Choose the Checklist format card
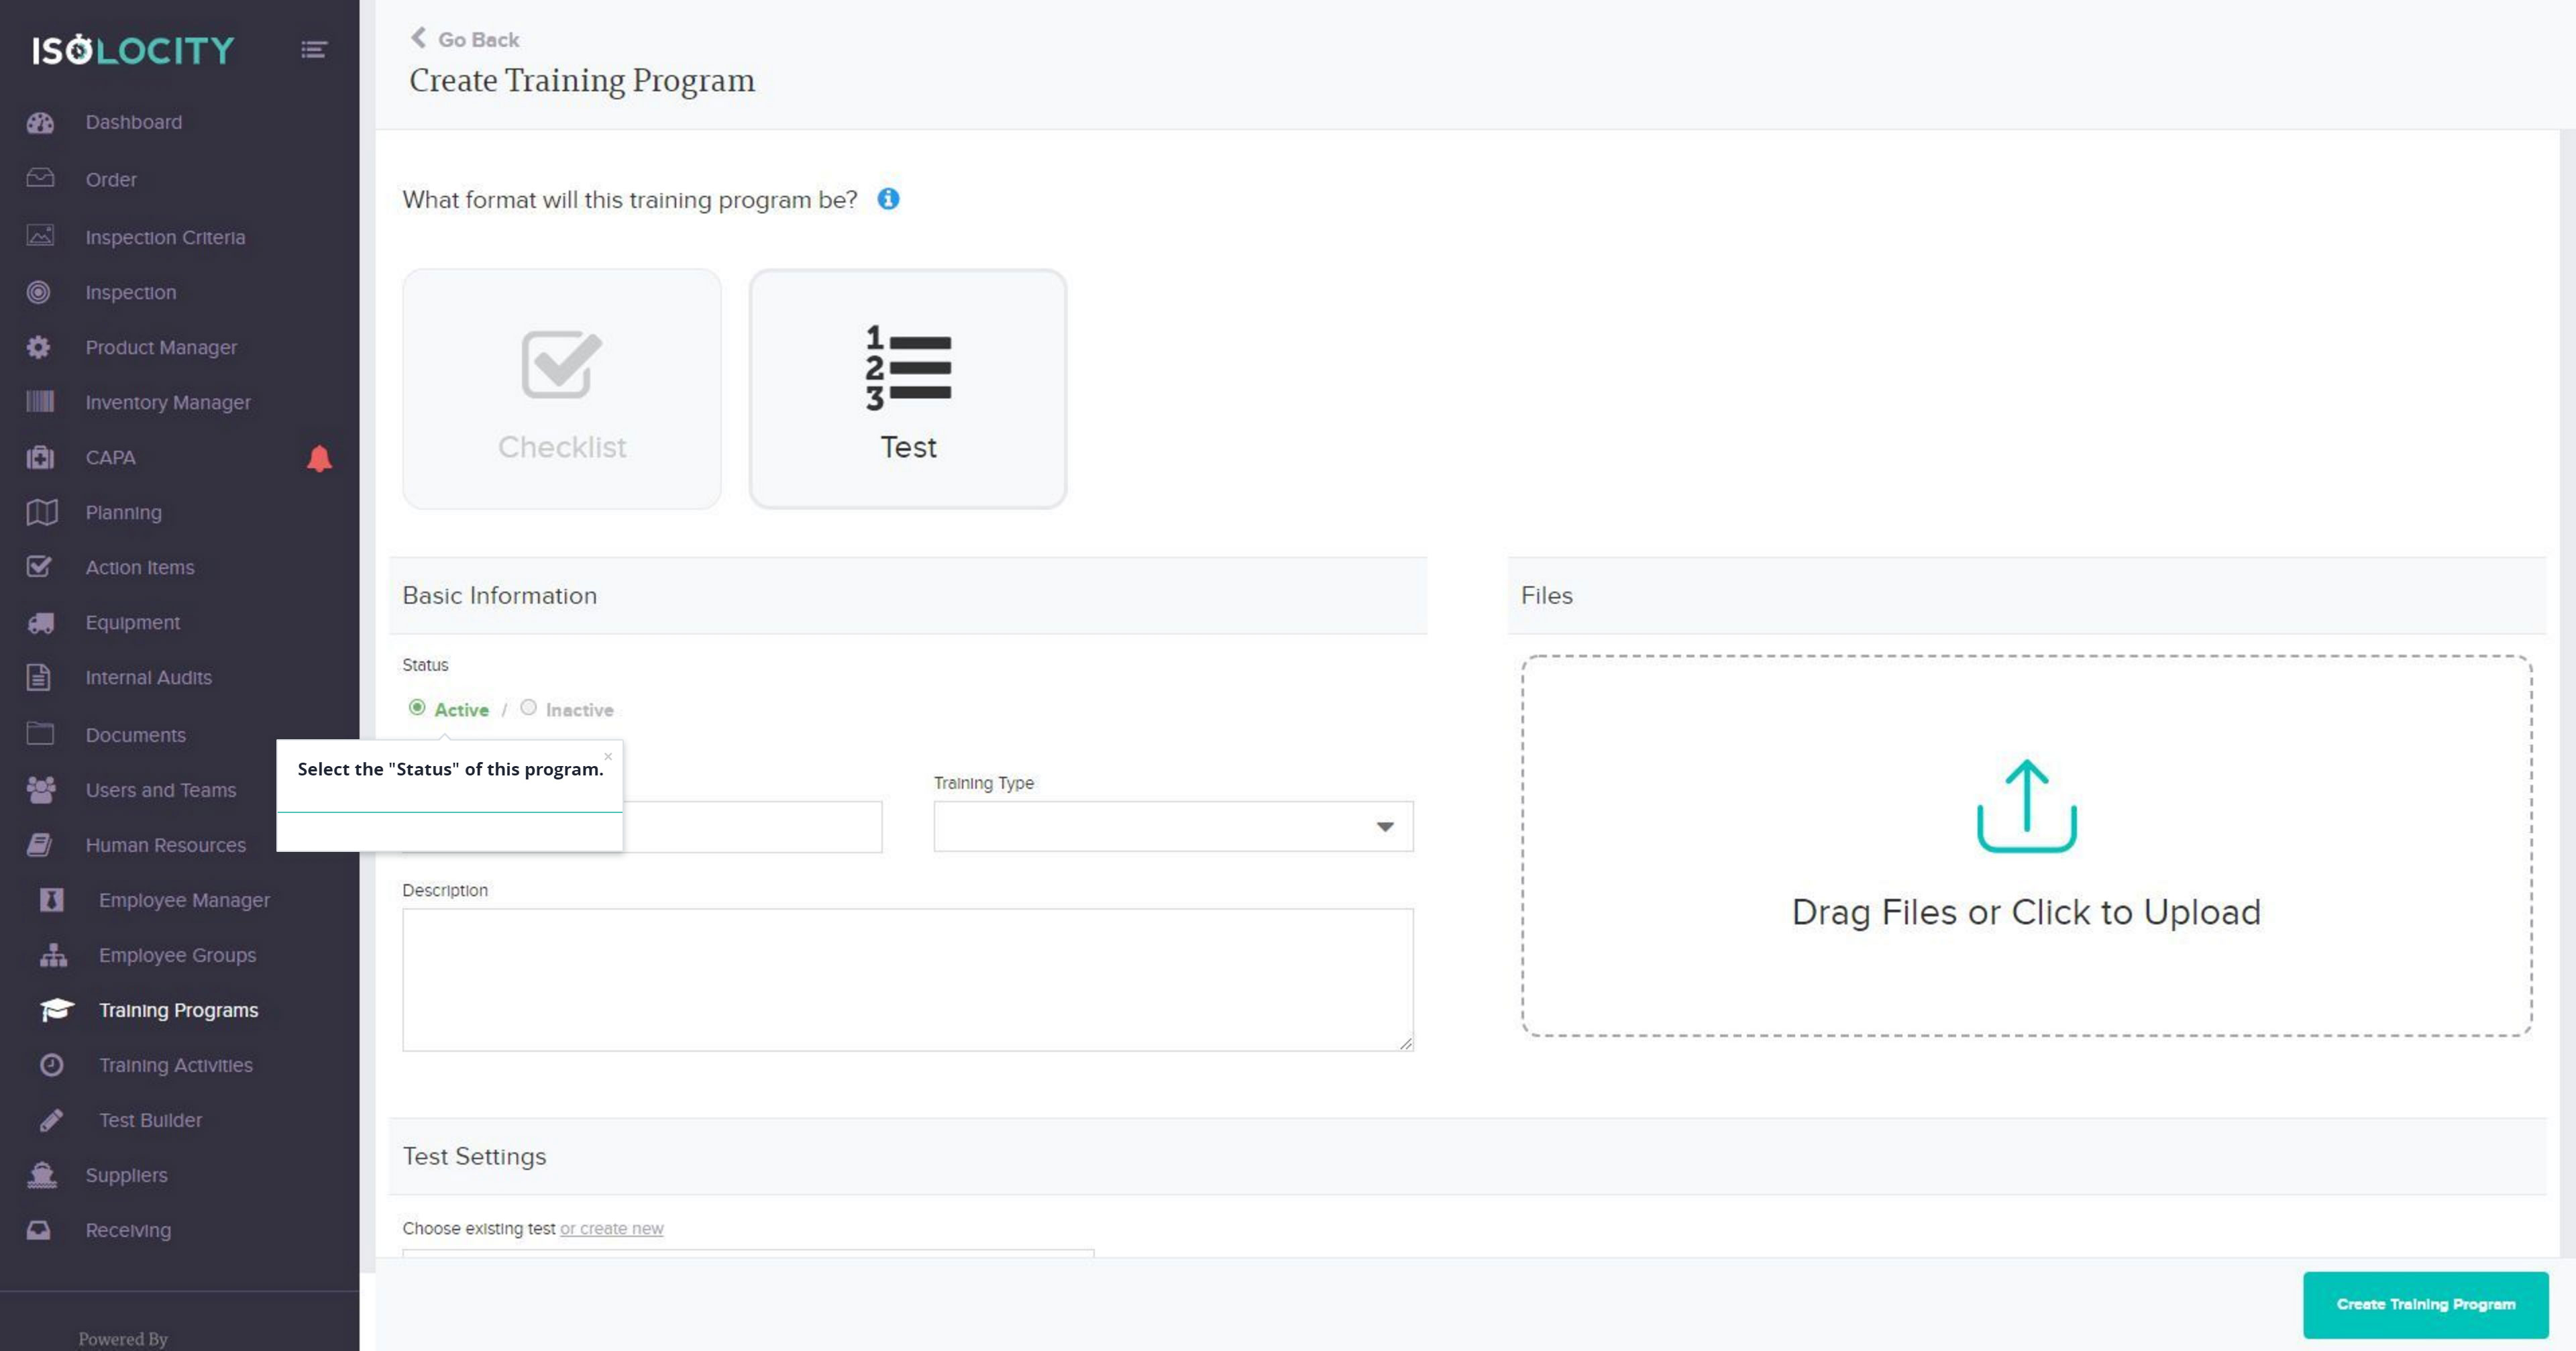Screen dimensions: 2576x1351 pos(562,389)
